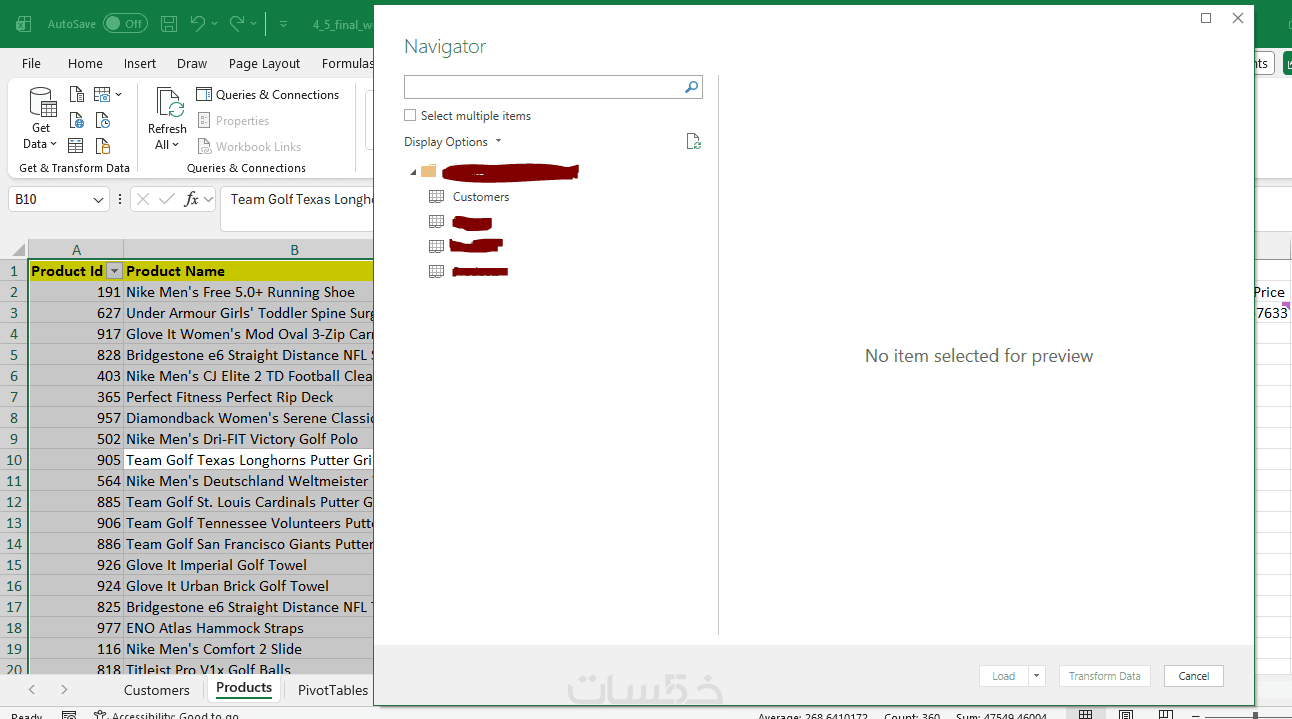Switch to the Customers sheet tab

click(156, 690)
